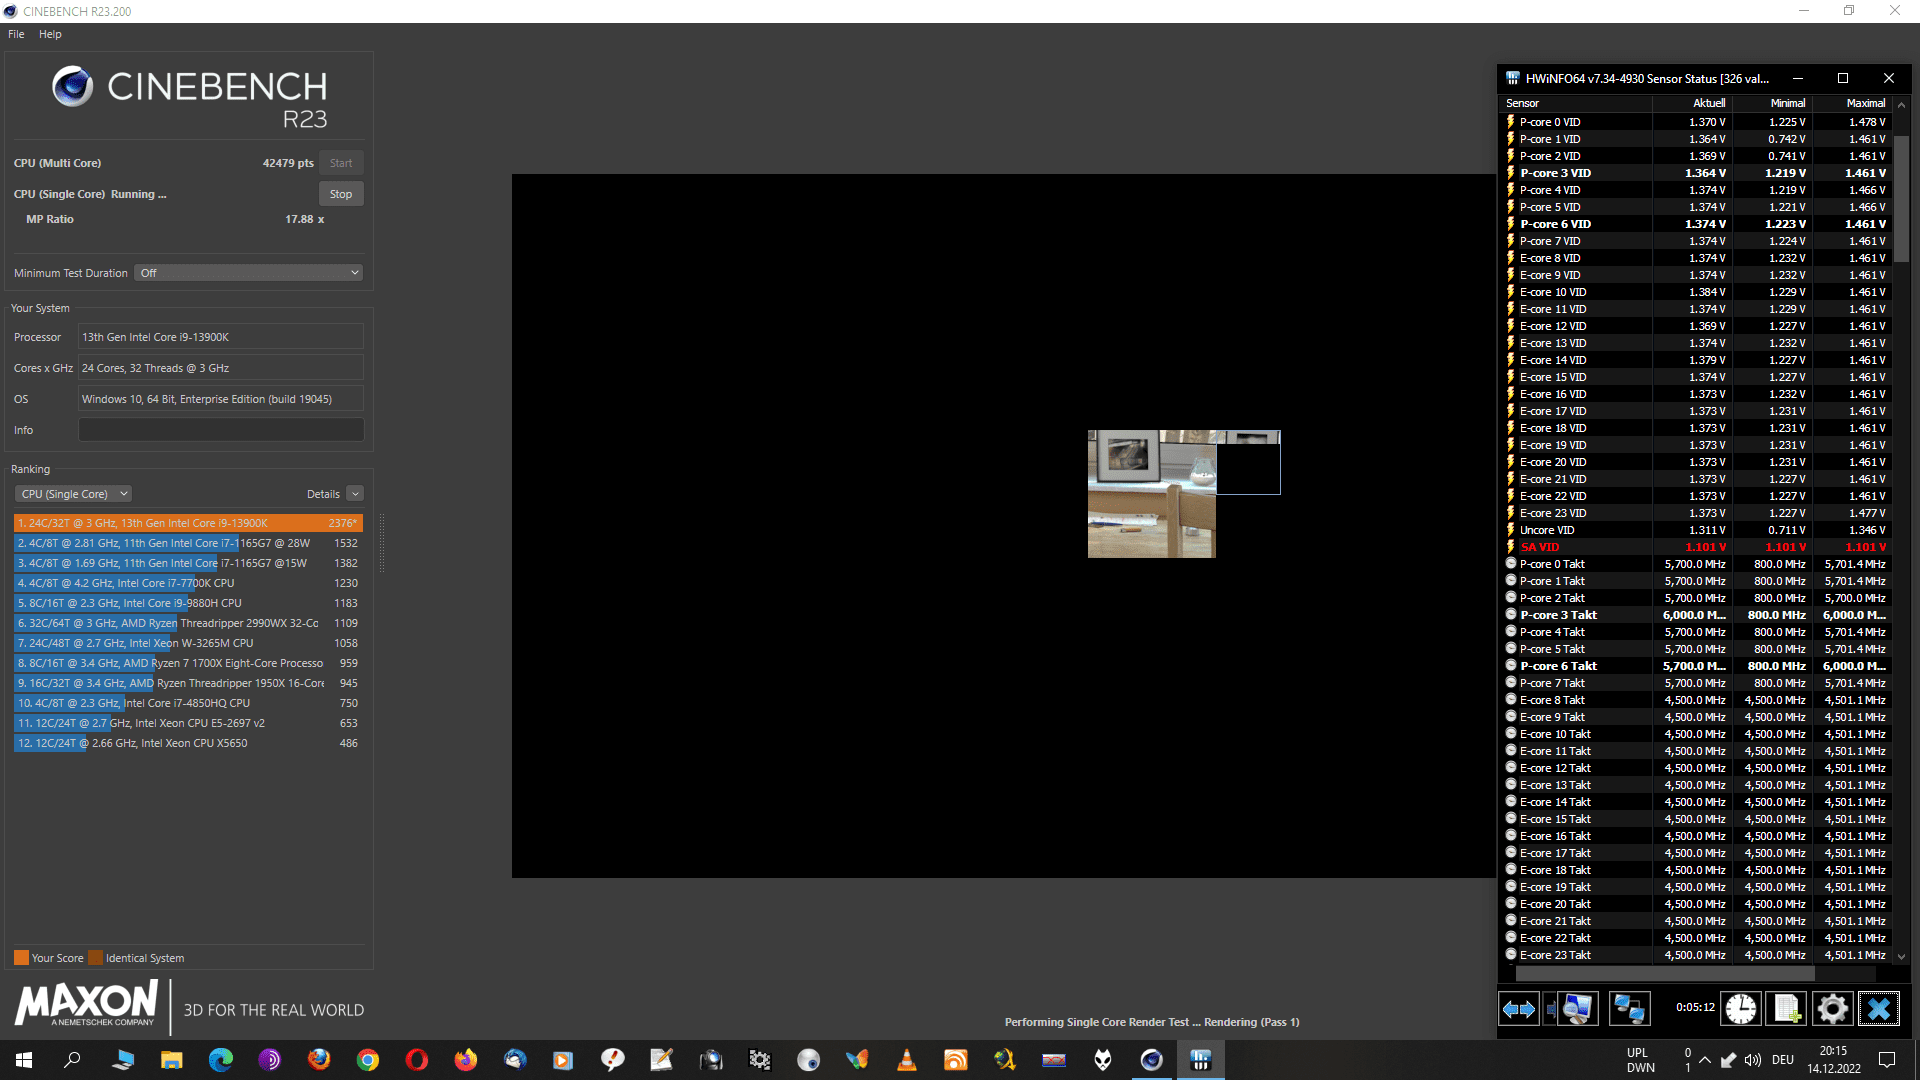
Task: Launch Tor Browser purple icon
Action: (x=270, y=1060)
